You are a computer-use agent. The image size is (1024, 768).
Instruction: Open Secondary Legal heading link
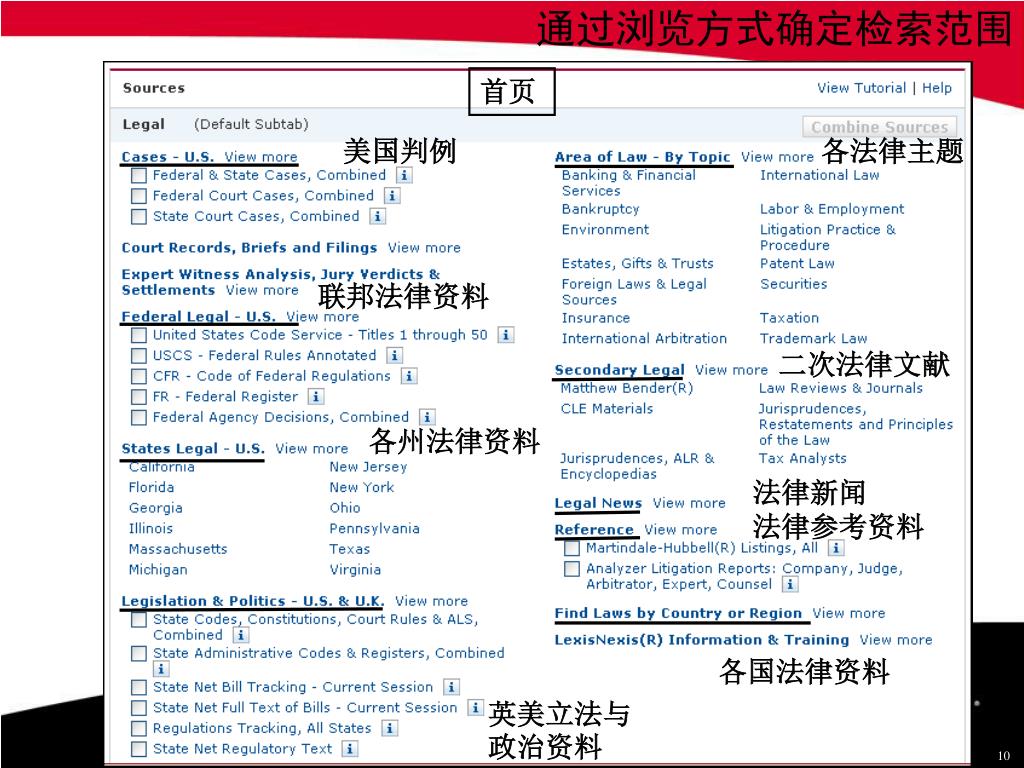(619, 370)
